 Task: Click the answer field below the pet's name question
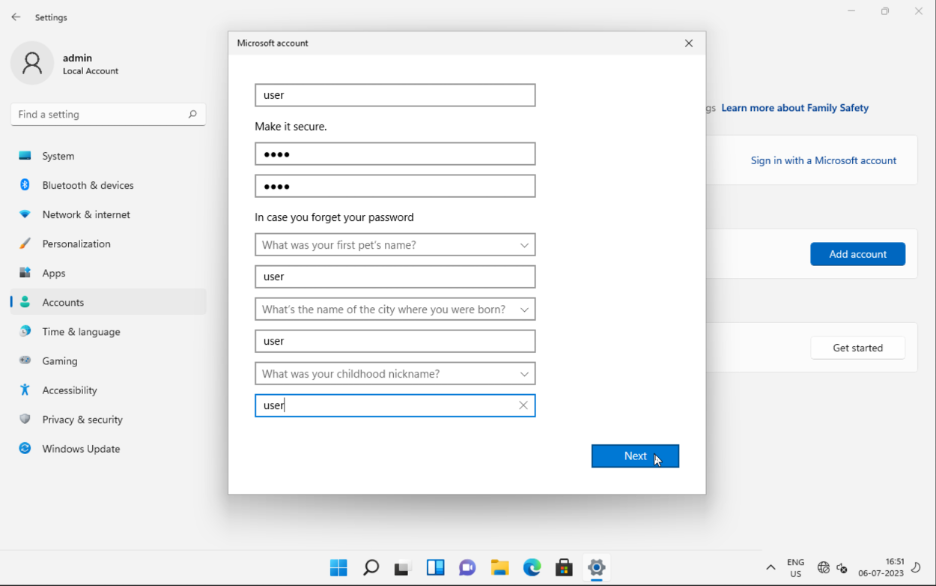[x=395, y=277]
